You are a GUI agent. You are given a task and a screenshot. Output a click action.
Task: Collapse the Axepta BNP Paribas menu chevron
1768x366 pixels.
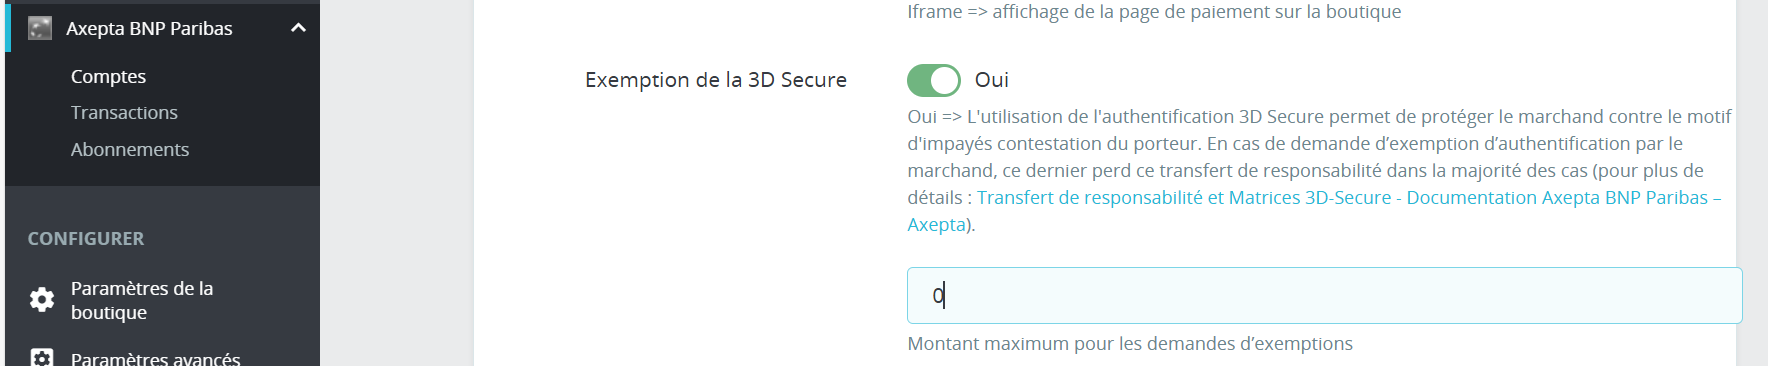(x=298, y=28)
